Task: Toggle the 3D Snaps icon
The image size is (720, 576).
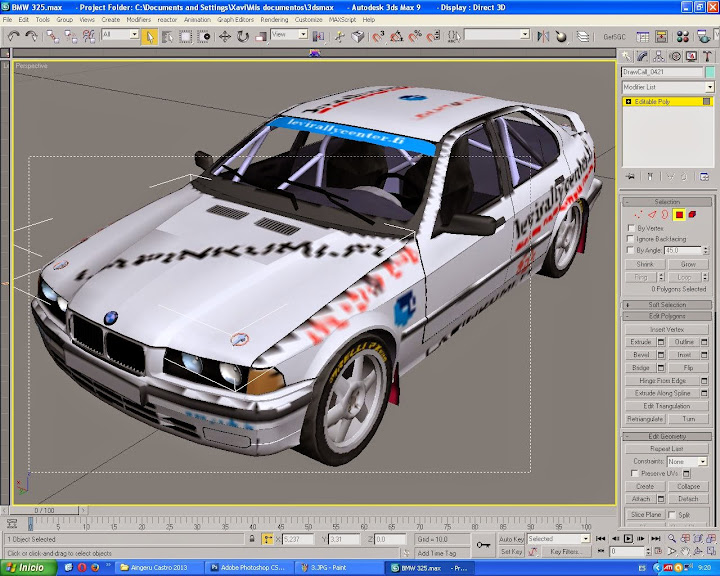Action: tap(378, 36)
